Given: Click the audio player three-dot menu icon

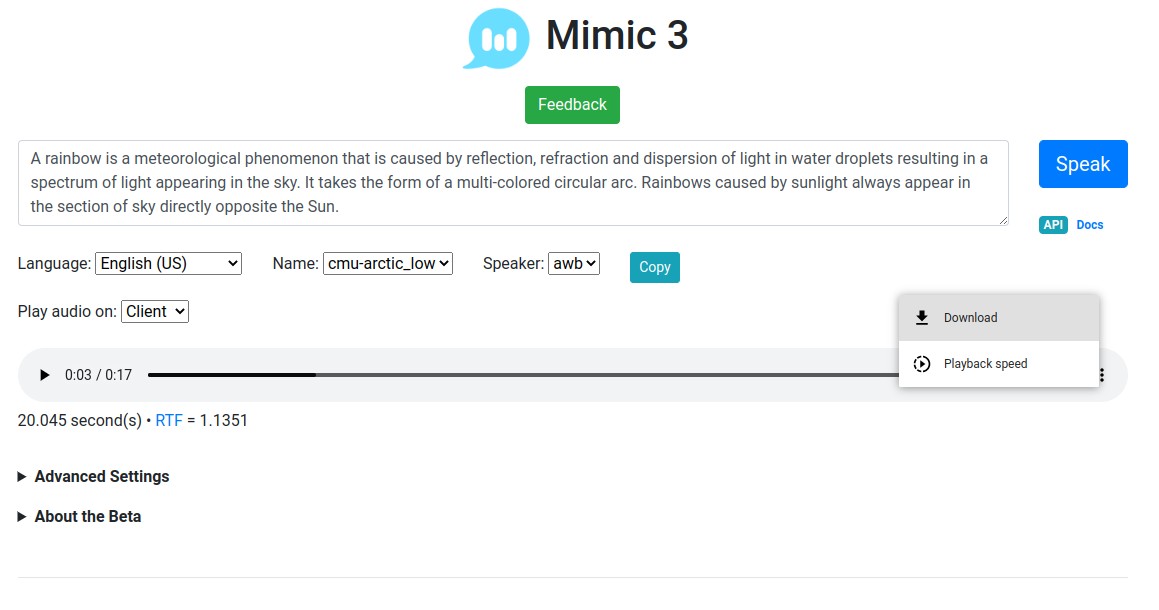Looking at the screenshot, I should 1101,375.
